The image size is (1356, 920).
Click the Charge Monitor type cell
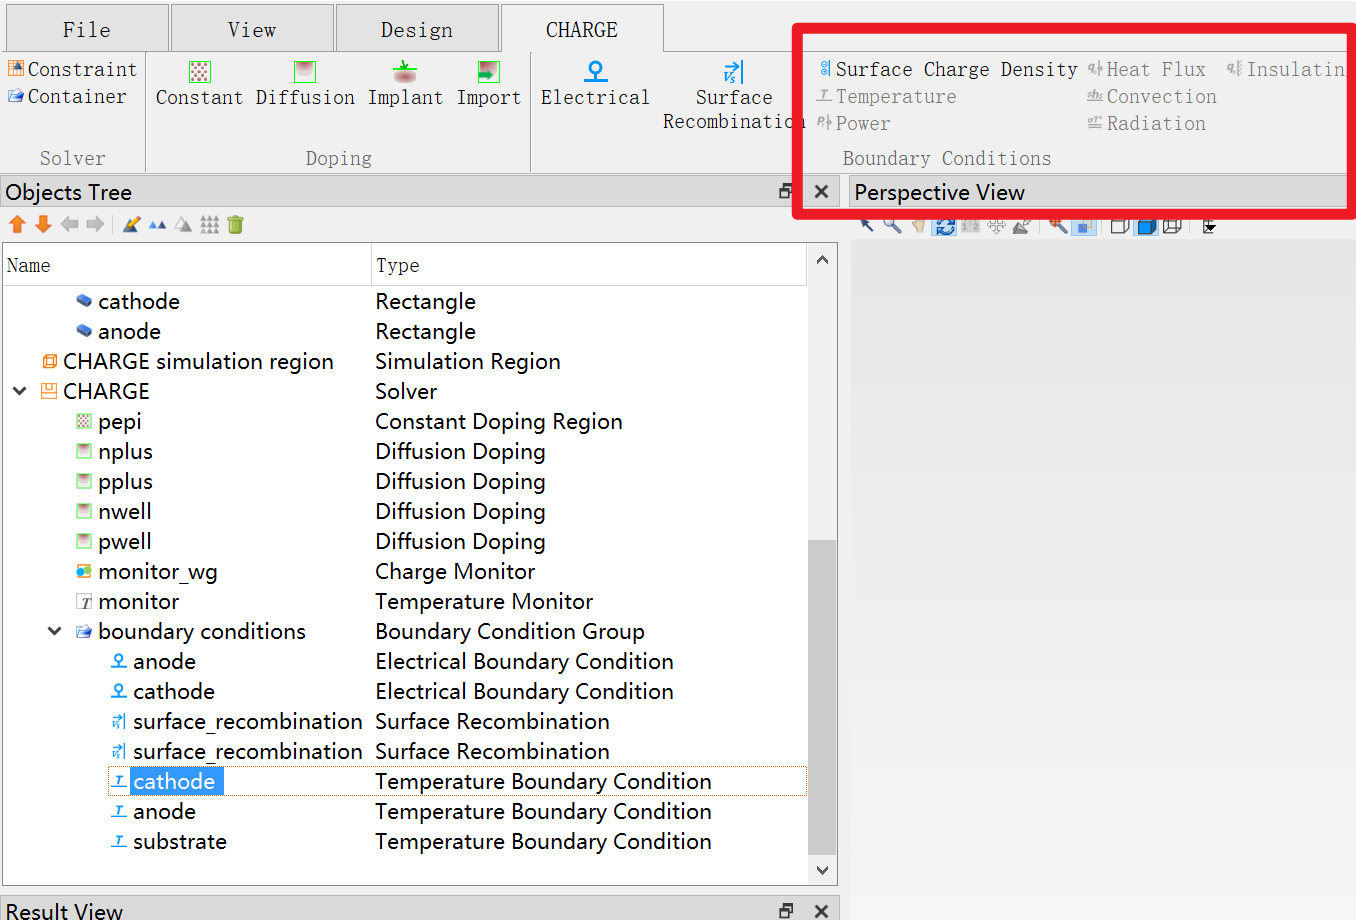455,571
